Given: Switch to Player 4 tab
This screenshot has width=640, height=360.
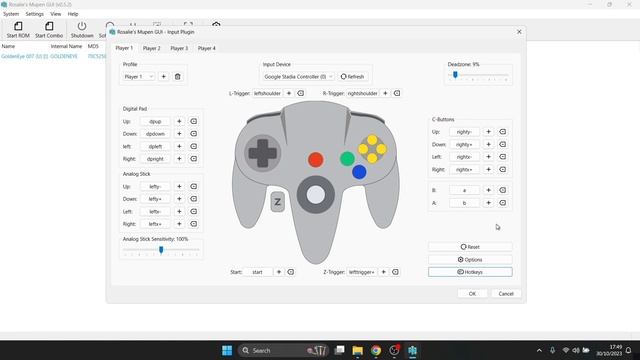Looking at the screenshot, I should tap(207, 48).
